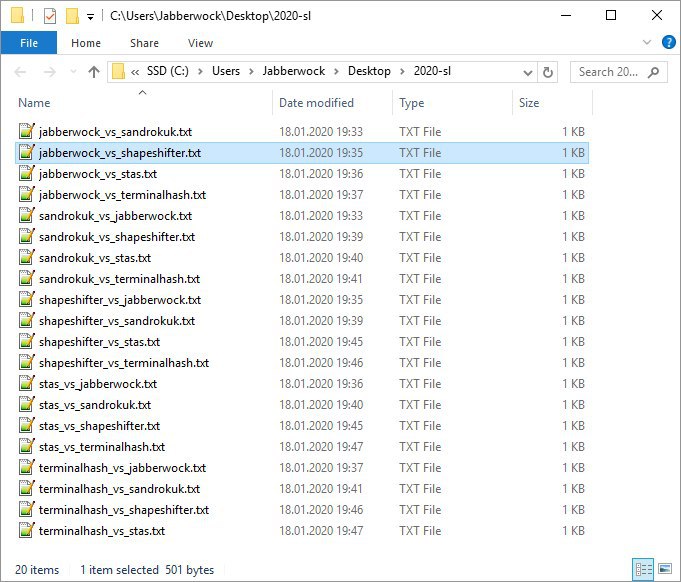Viewport: 681px width, 582px height.
Task: Go forward with the Forward arrow
Action: [x=50, y=72]
